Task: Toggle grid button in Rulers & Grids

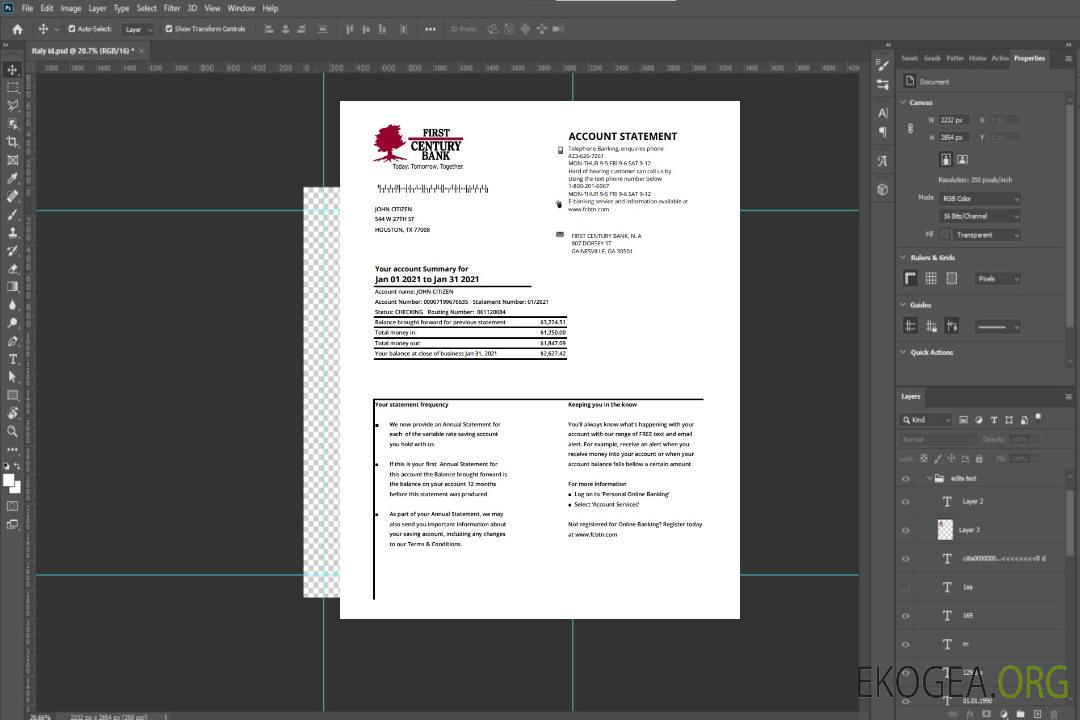Action: pos(931,278)
